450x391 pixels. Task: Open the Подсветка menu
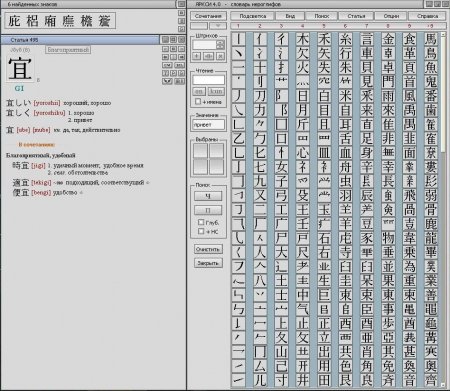point(252,16)
